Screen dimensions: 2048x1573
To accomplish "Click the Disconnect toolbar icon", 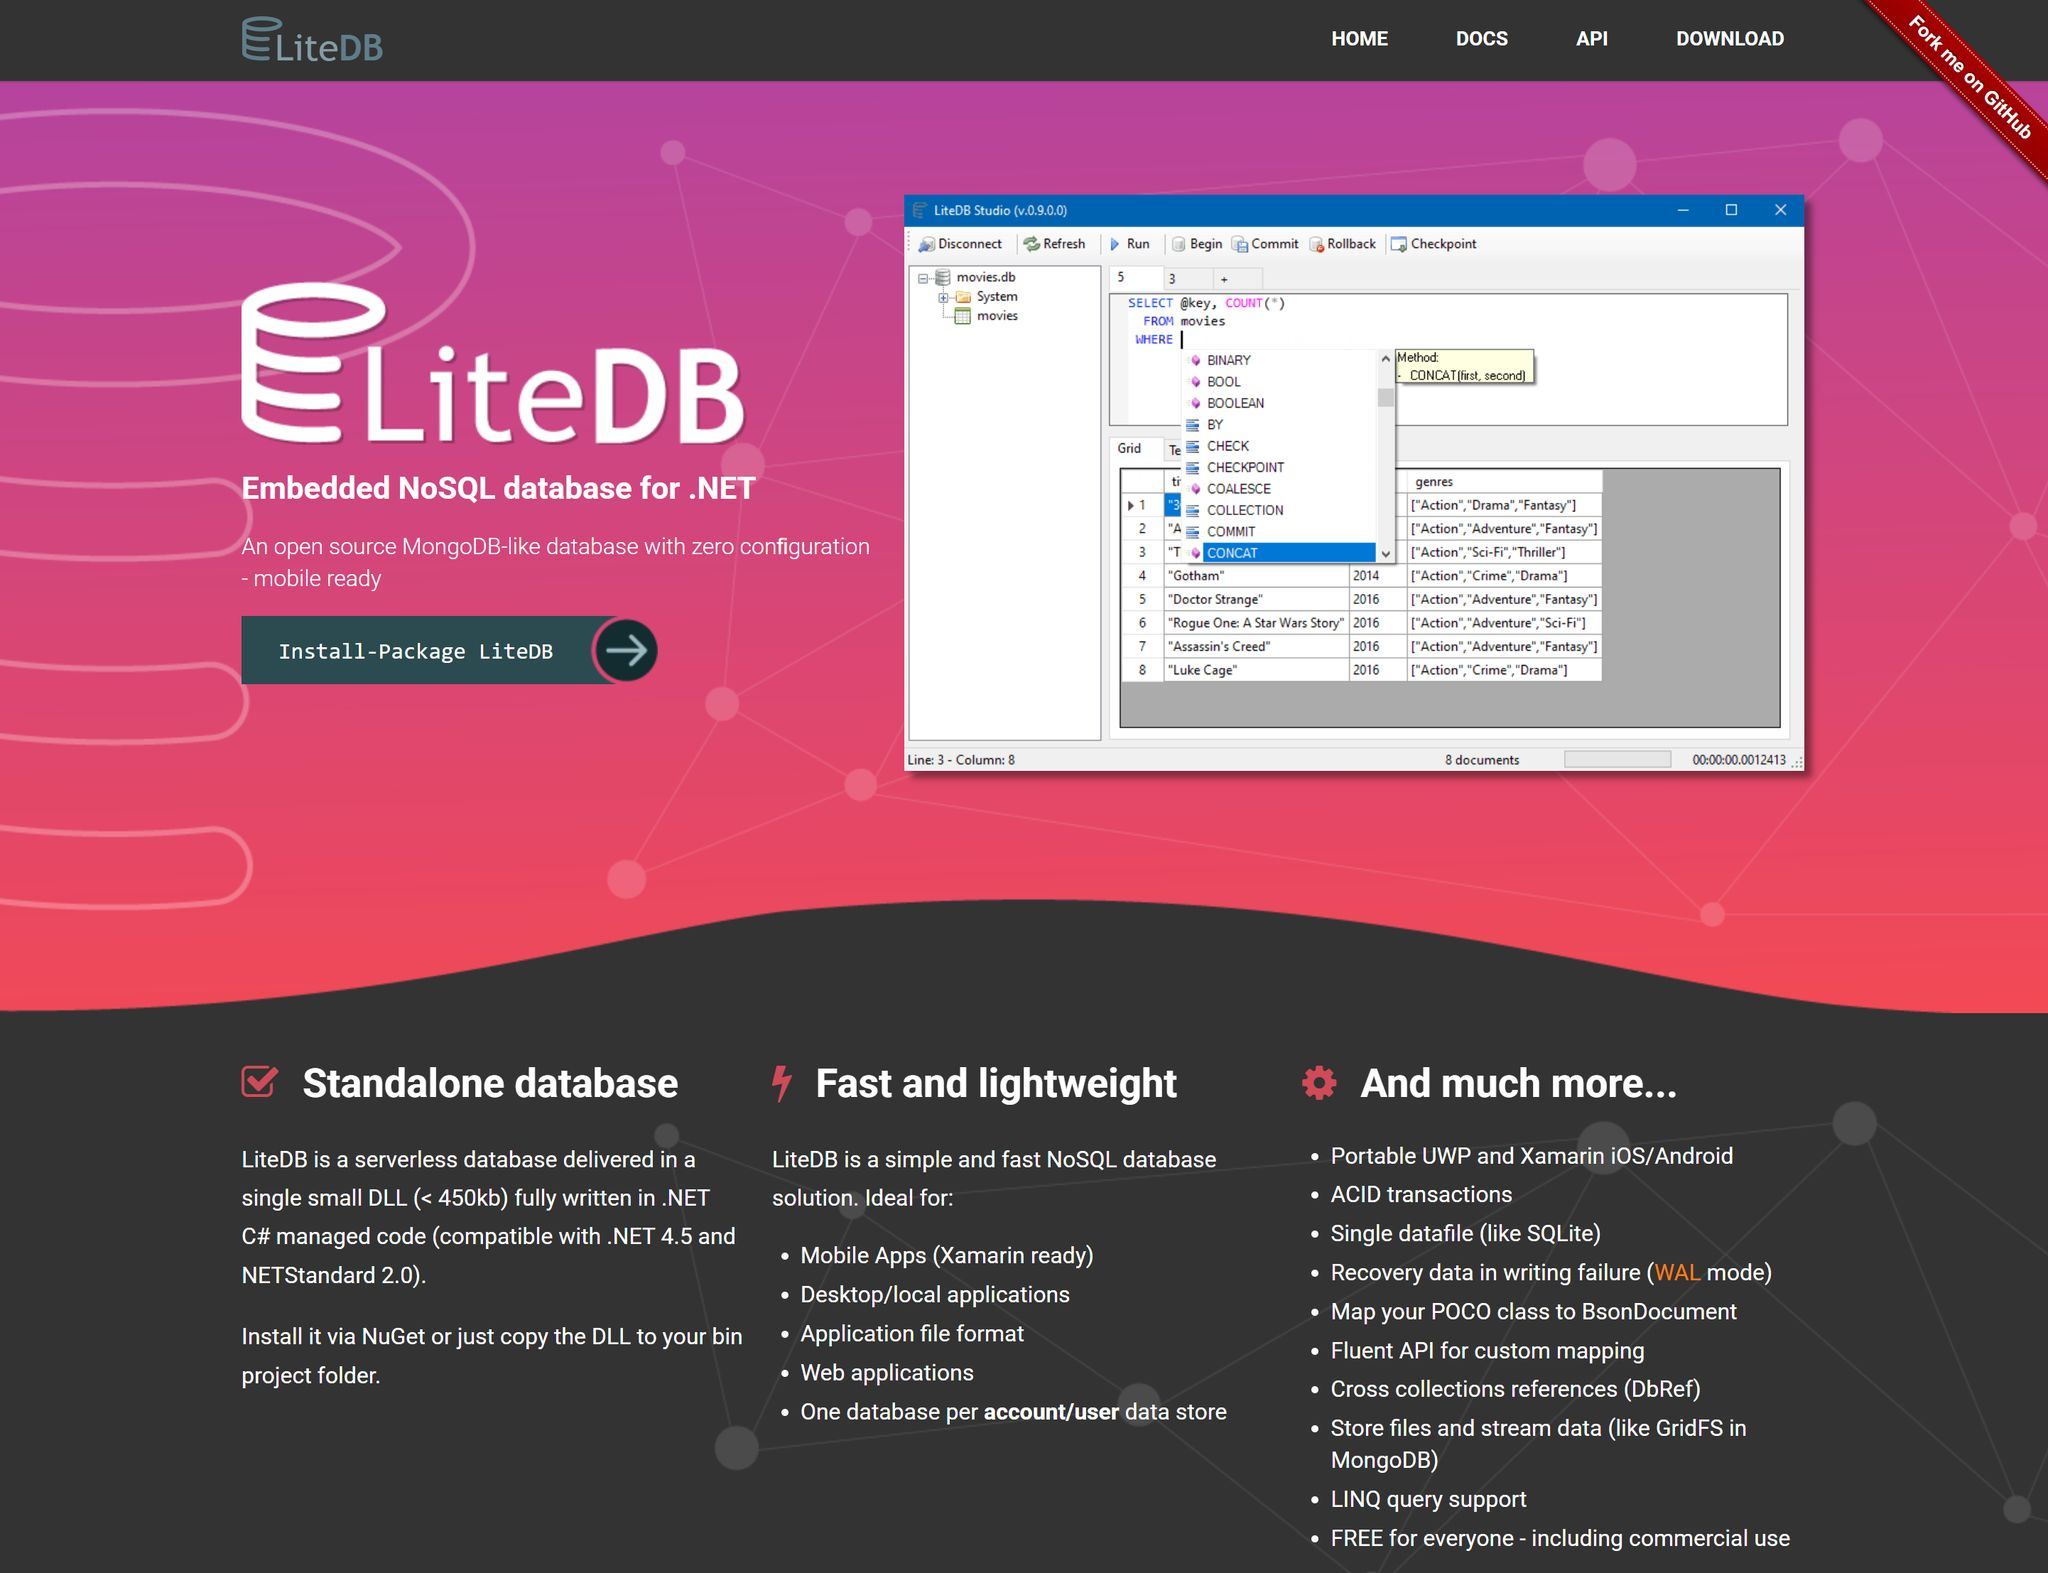I will pos(927,244).
